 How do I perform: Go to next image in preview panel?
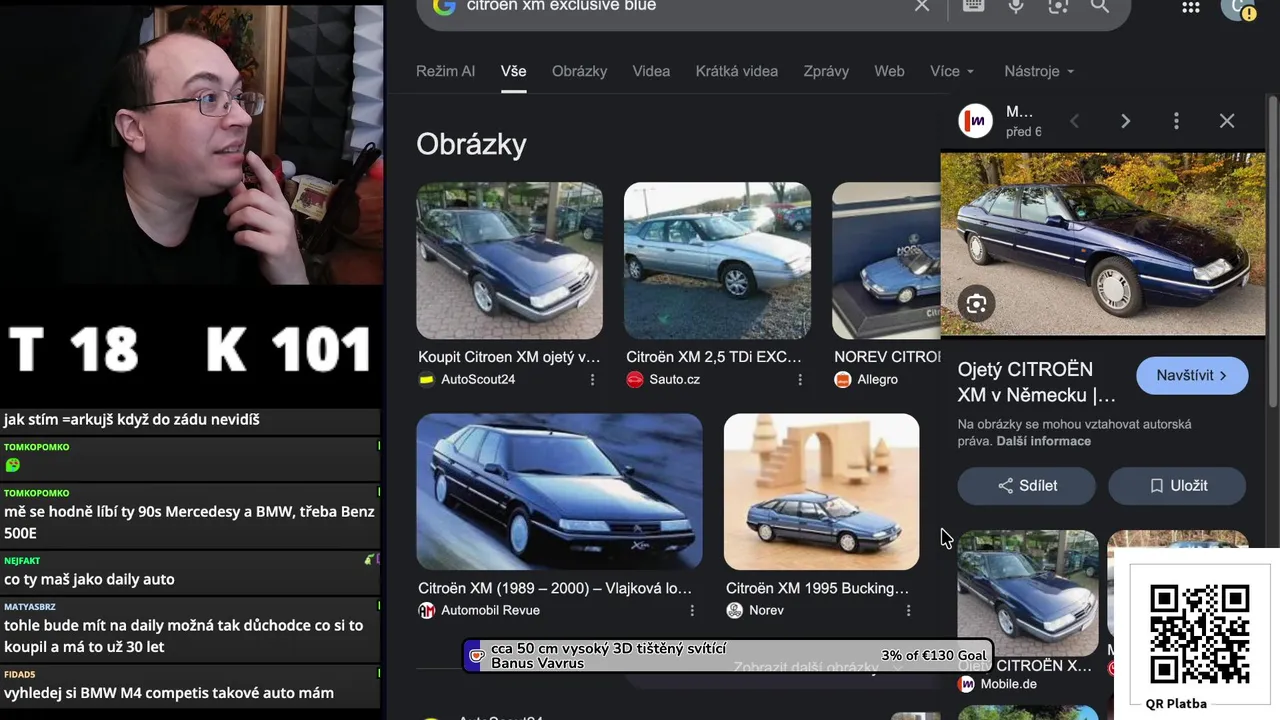(x=1125, y=121)
